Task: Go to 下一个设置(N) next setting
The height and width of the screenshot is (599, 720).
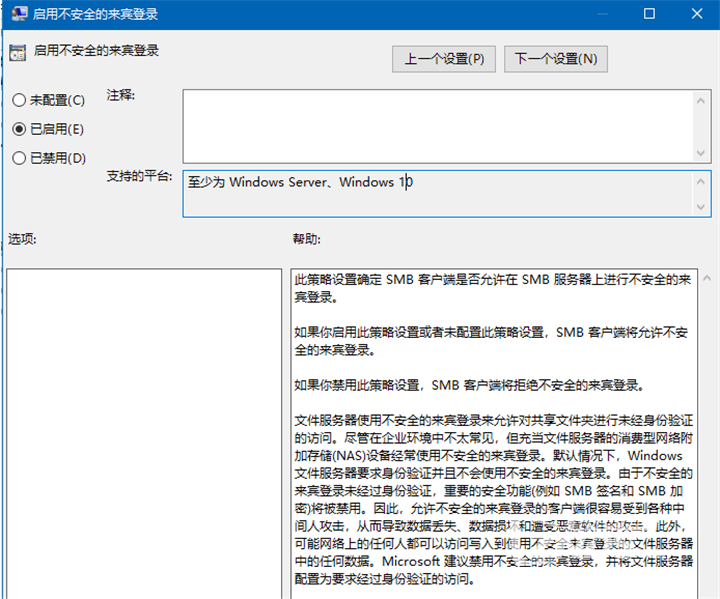Action: 556,59
